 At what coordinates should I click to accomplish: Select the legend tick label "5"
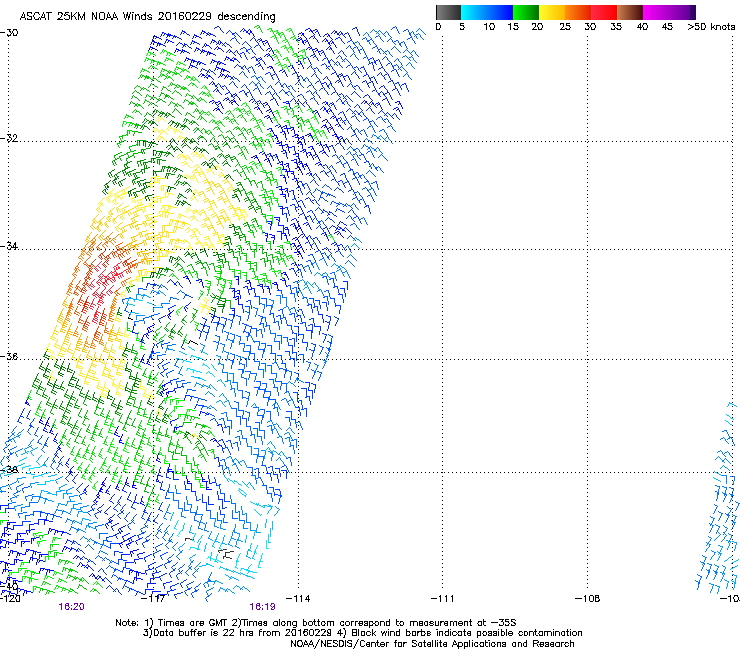pos(462,27)
